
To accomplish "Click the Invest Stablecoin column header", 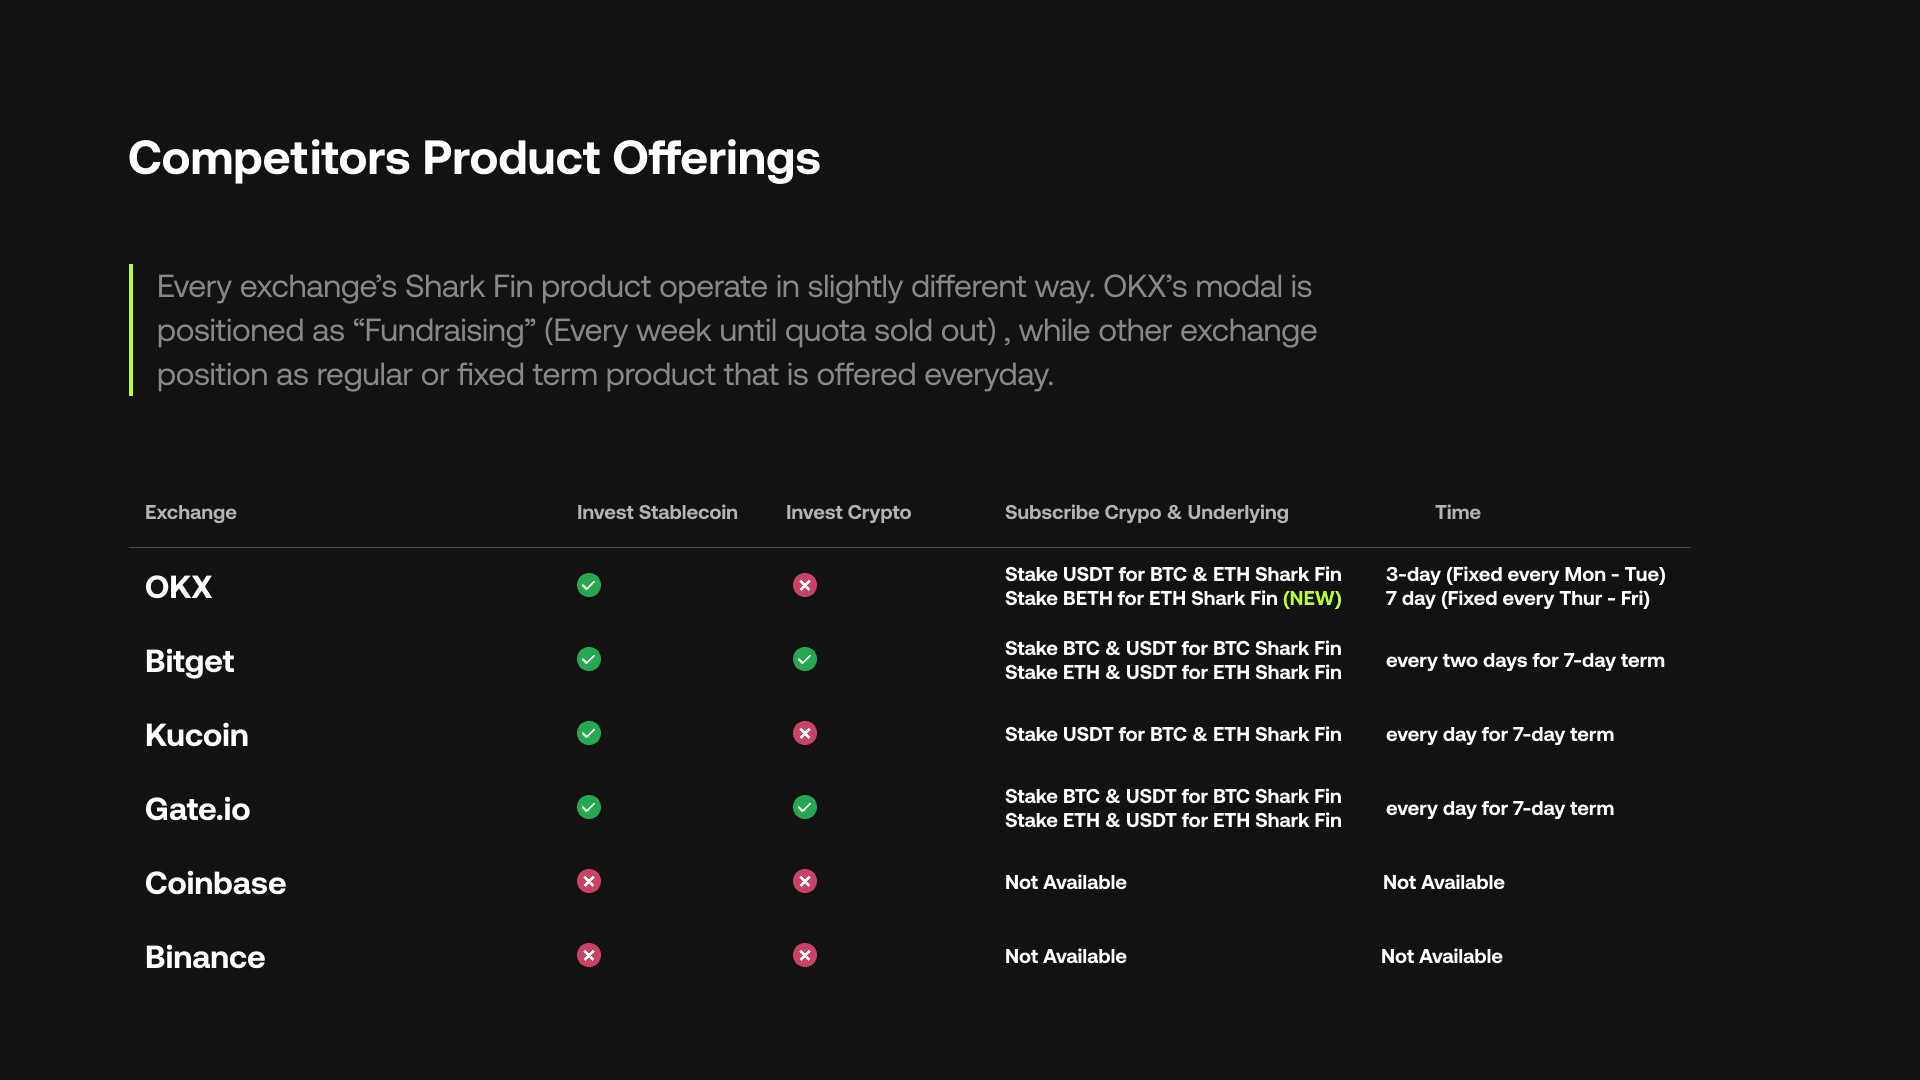I will click(x=657, y=512).
